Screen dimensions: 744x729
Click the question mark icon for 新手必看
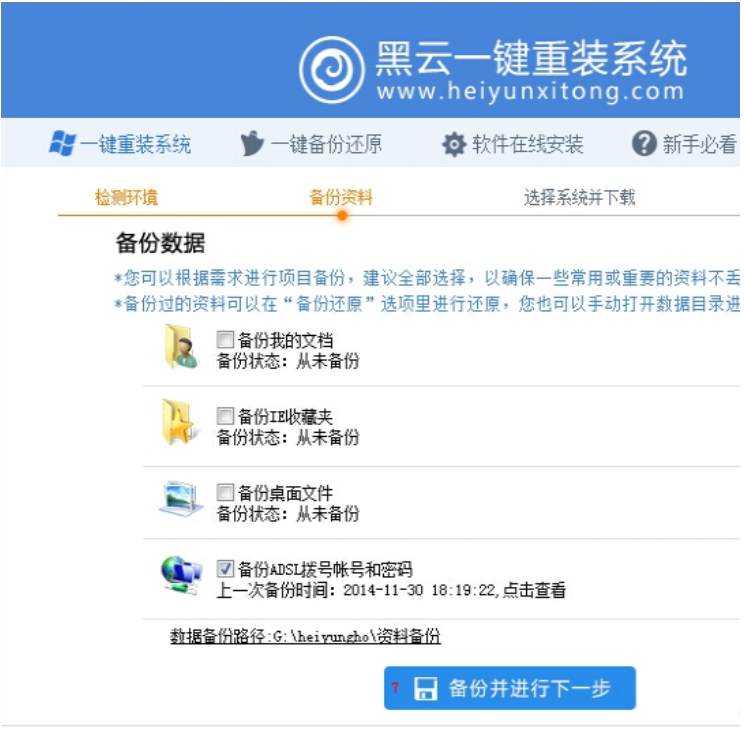click(644, 143)
